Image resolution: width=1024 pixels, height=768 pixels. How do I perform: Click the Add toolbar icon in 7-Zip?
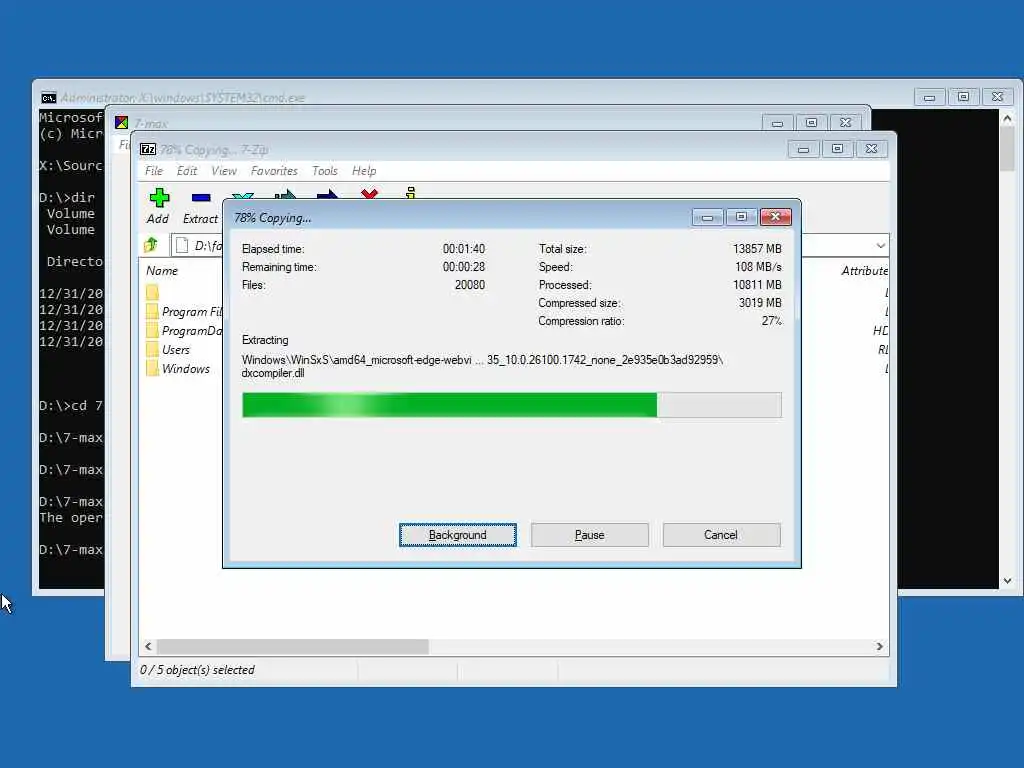[x=159, y=198]
